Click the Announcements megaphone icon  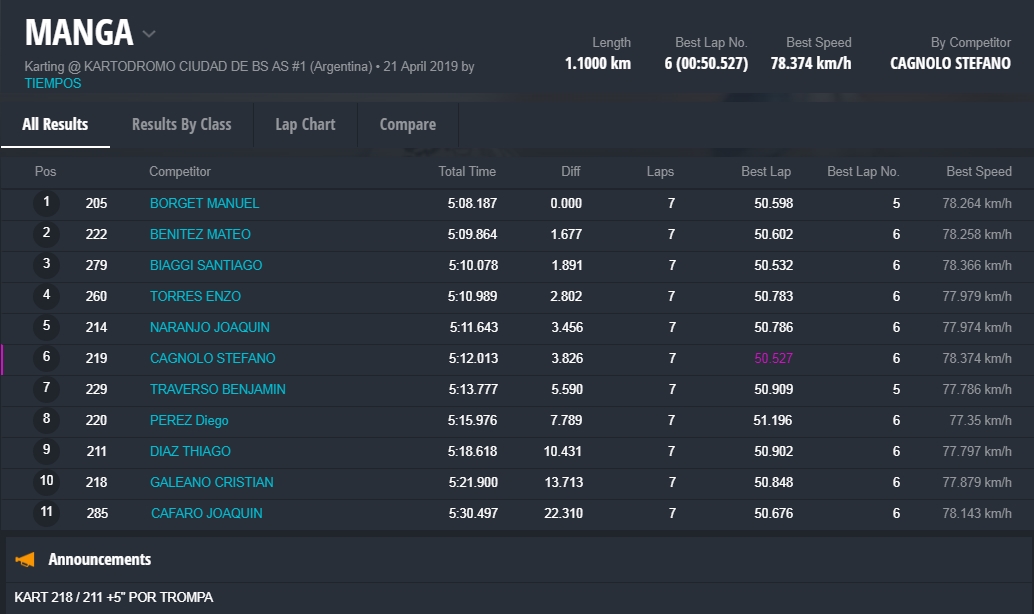(x=25, y=560)
